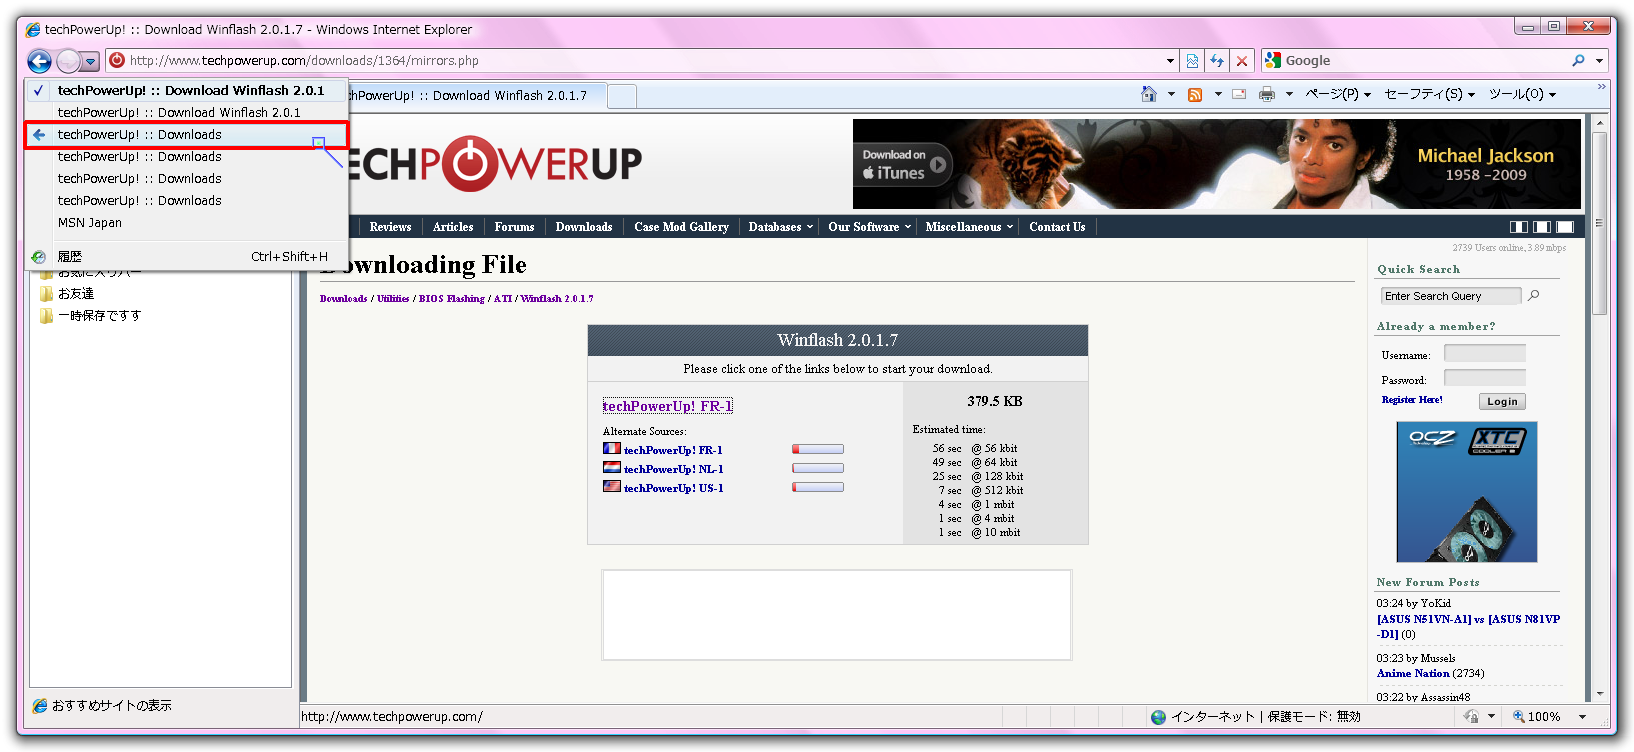Click the BIOS Flashing breadcrumb link
This screenshot has width=1634, height=752.
451,298
